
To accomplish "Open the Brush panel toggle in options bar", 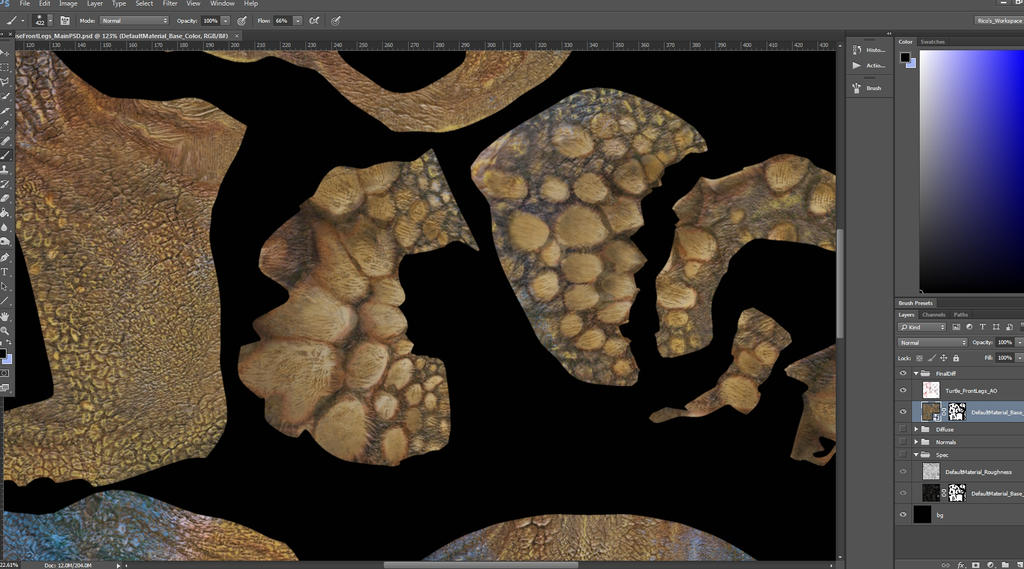I will click(x=65, y=20).
